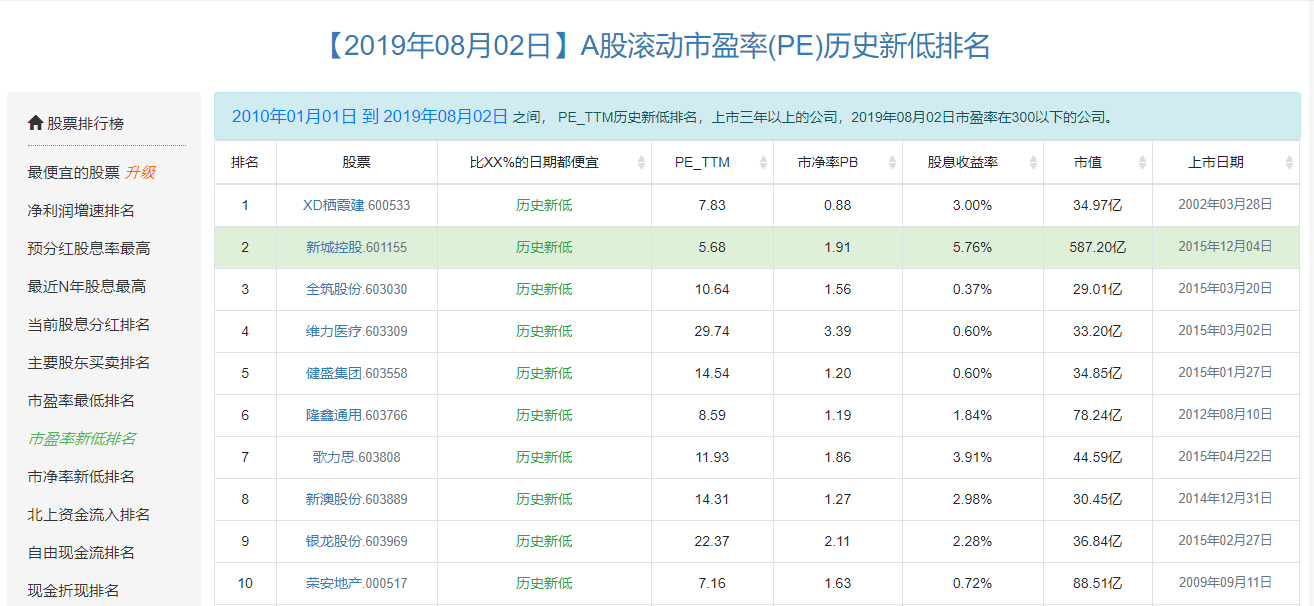Sort table by 市净率PB column arrows
The width and height of the screenshot is (1314, 606).
[891, 163]
